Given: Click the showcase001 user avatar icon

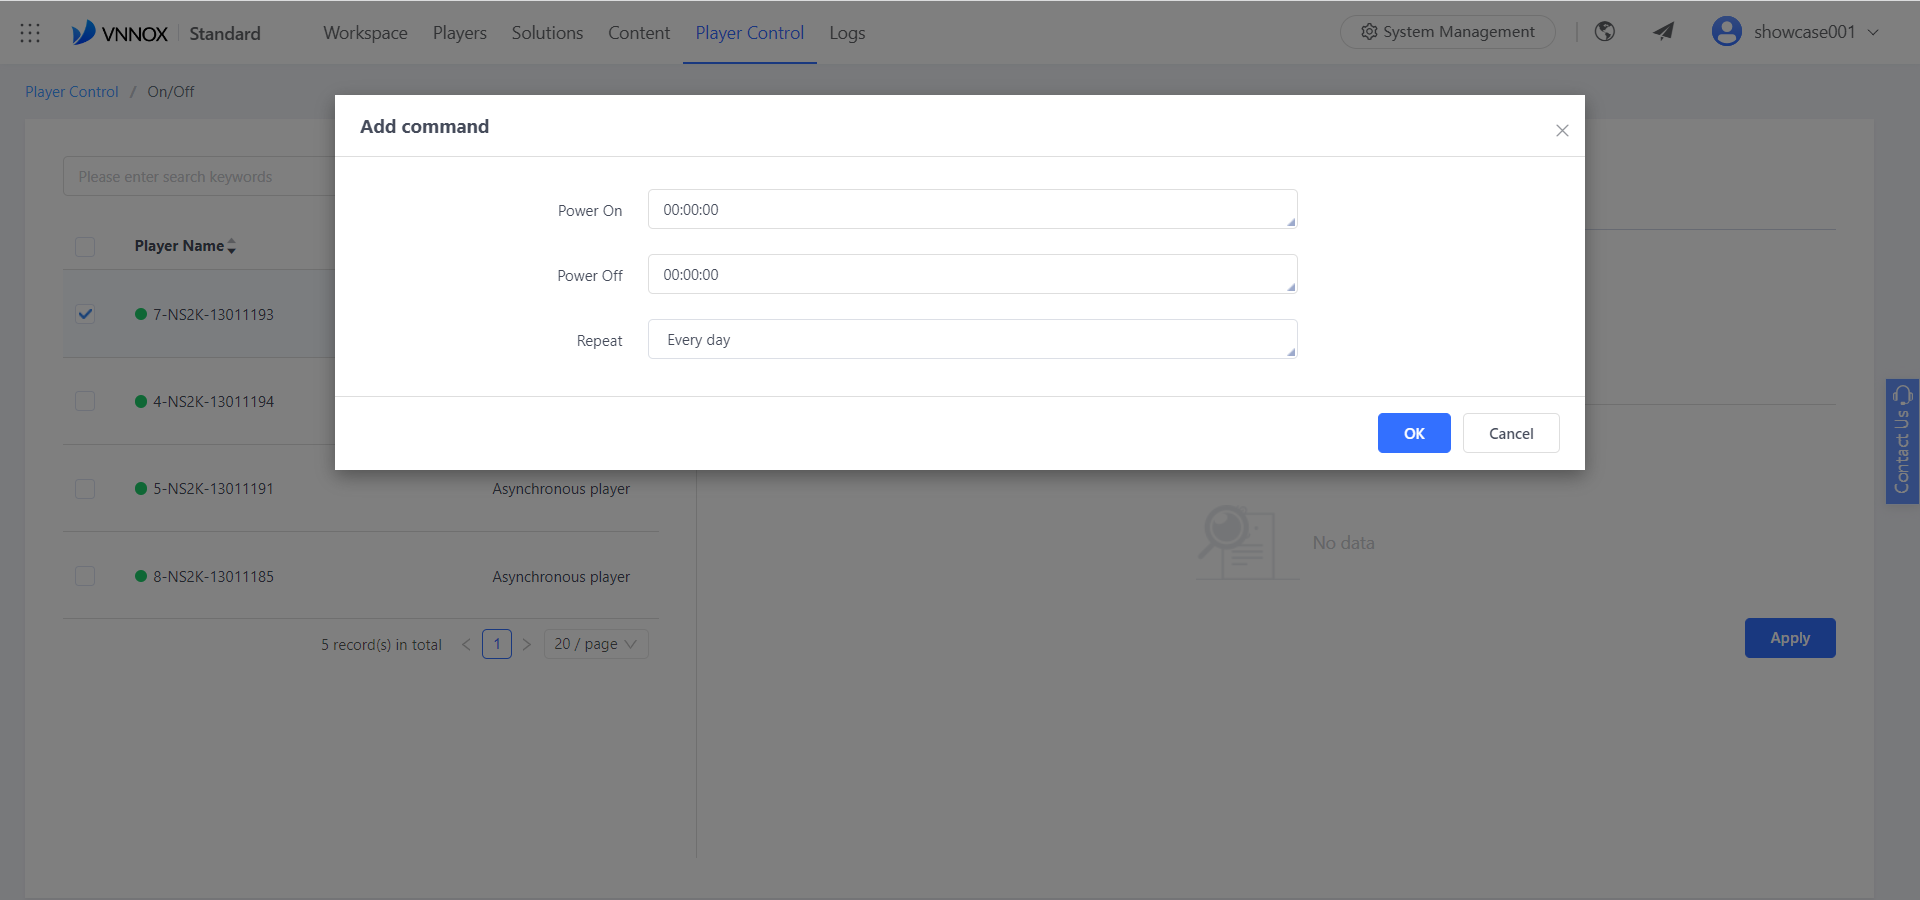Looking at the screenshot, I should tap(1726, 32).
